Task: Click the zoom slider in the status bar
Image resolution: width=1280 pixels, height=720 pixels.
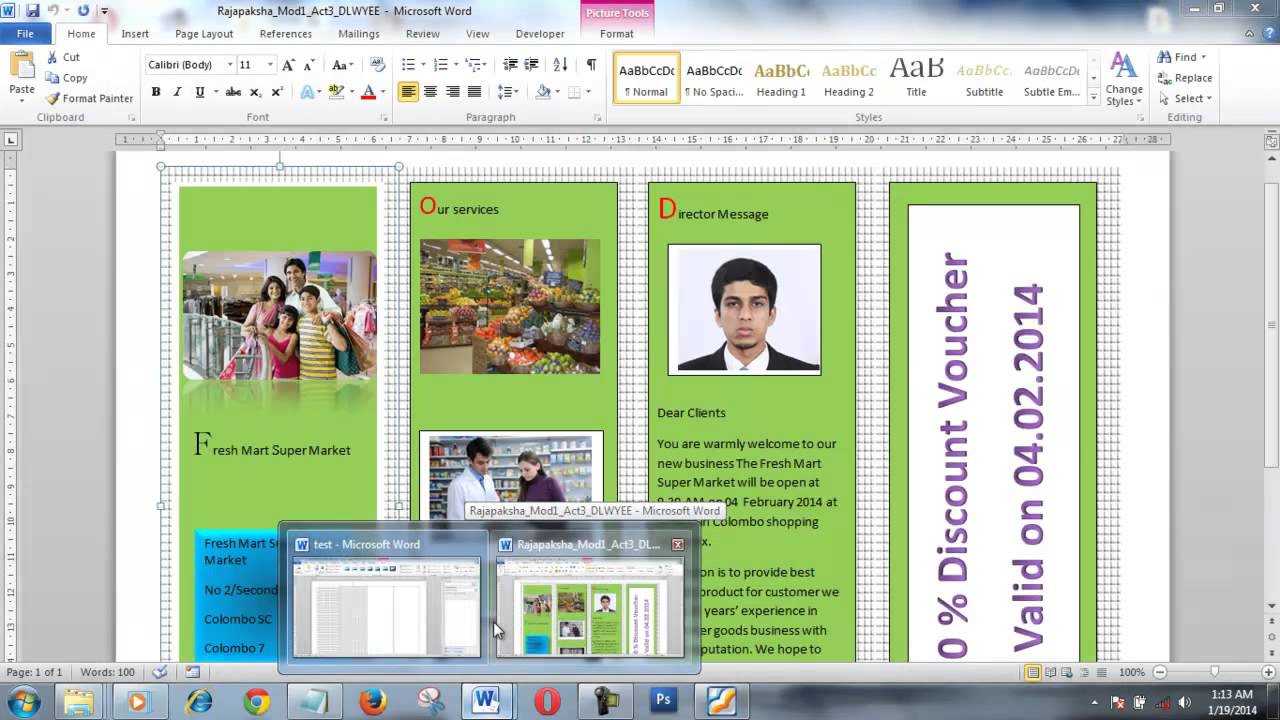Action: click(x=1214, y=672)
